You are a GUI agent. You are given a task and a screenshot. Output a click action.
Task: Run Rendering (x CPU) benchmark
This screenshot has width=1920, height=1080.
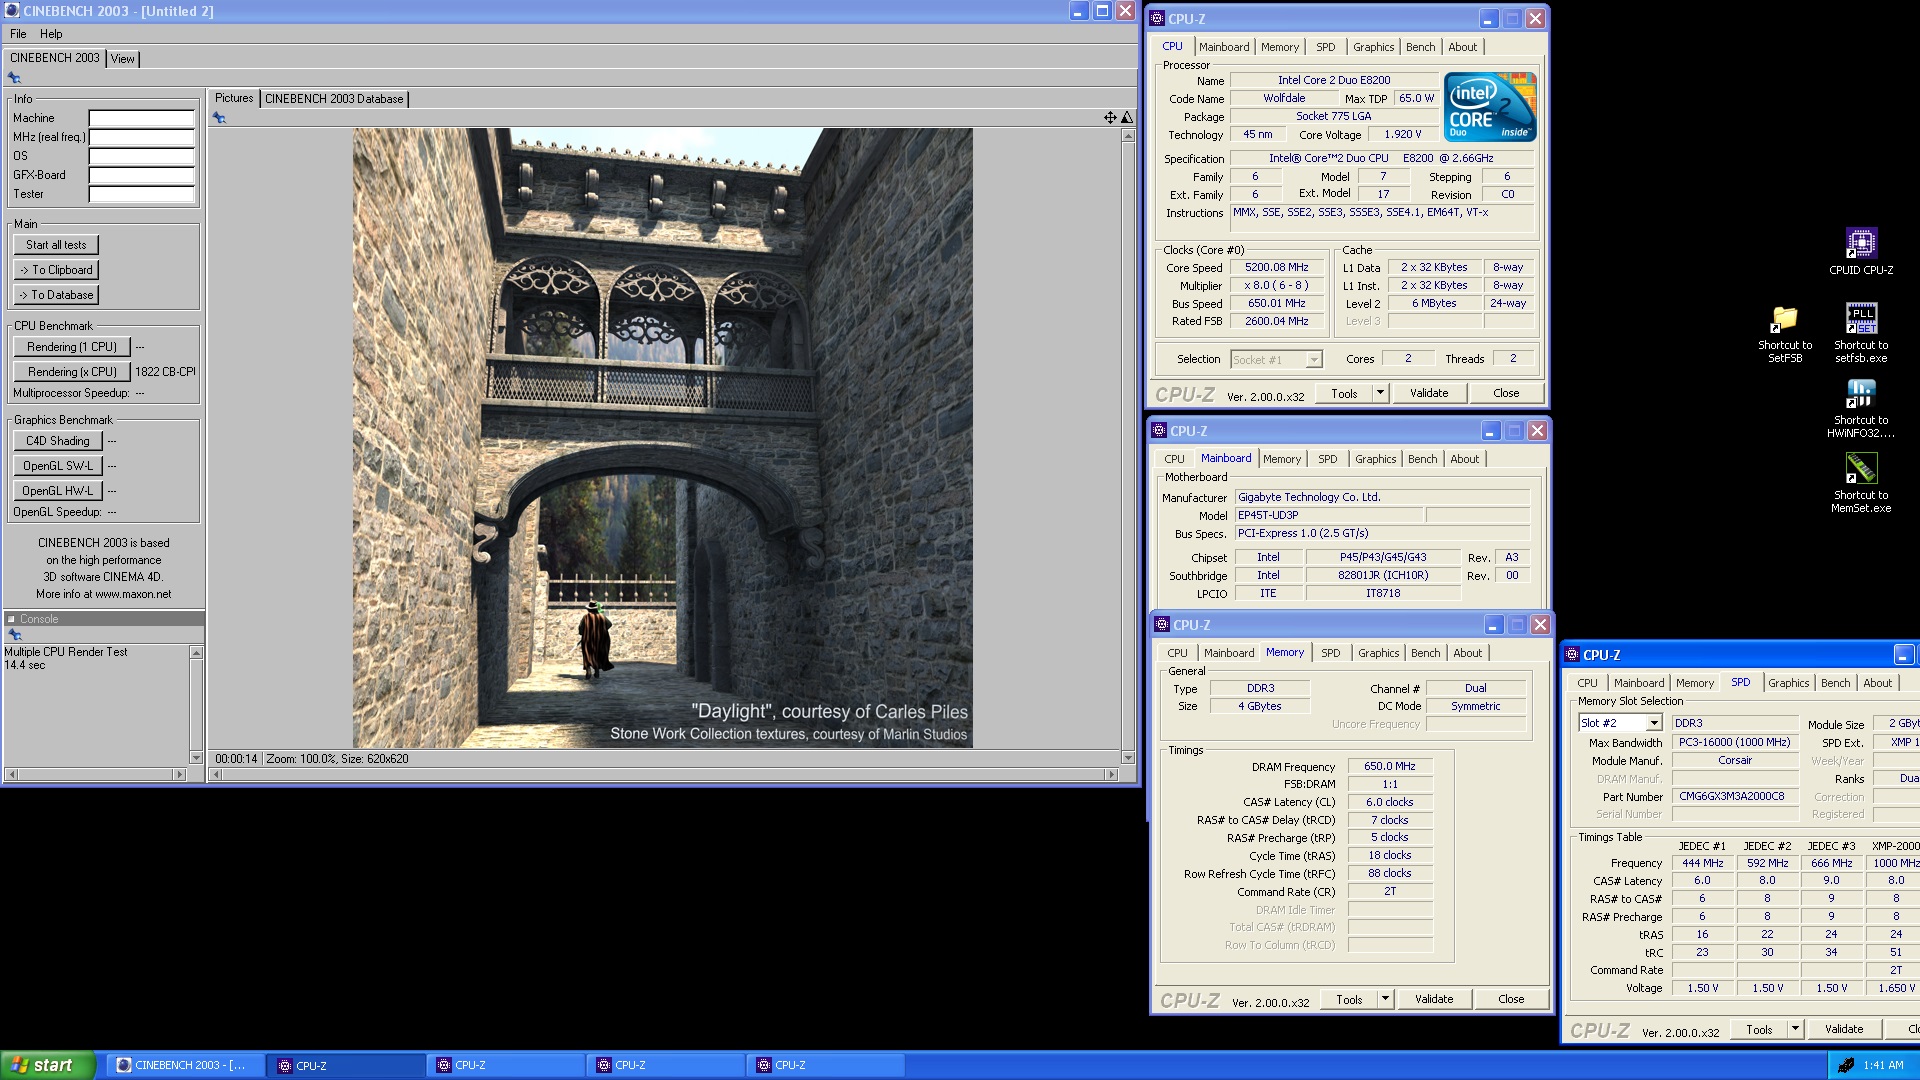[72, 372]
